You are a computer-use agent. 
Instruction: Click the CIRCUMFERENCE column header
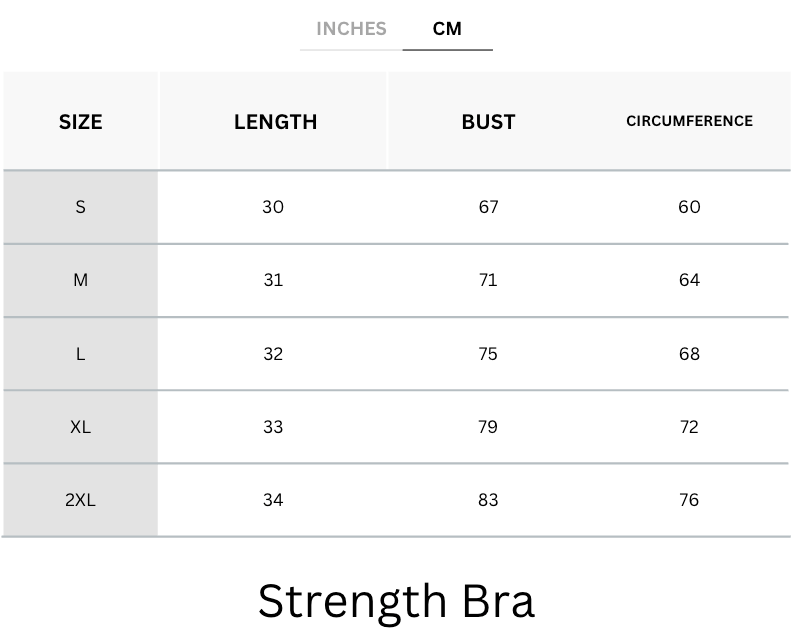click(689, 121)
